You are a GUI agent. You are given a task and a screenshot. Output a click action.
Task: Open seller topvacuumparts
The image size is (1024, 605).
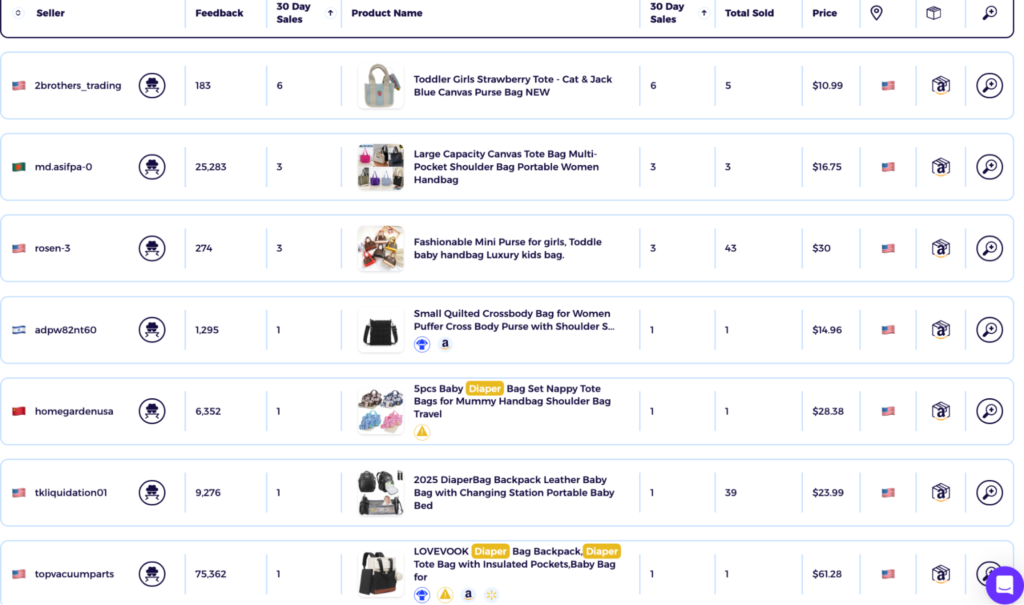(74, 574)
